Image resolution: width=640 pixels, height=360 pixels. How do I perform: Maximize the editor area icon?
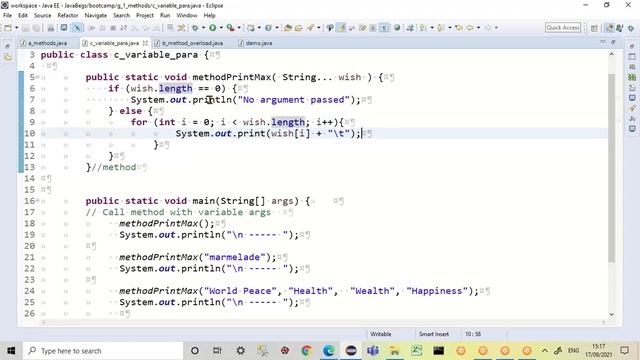pyautogui.click(x=613, y=42)
